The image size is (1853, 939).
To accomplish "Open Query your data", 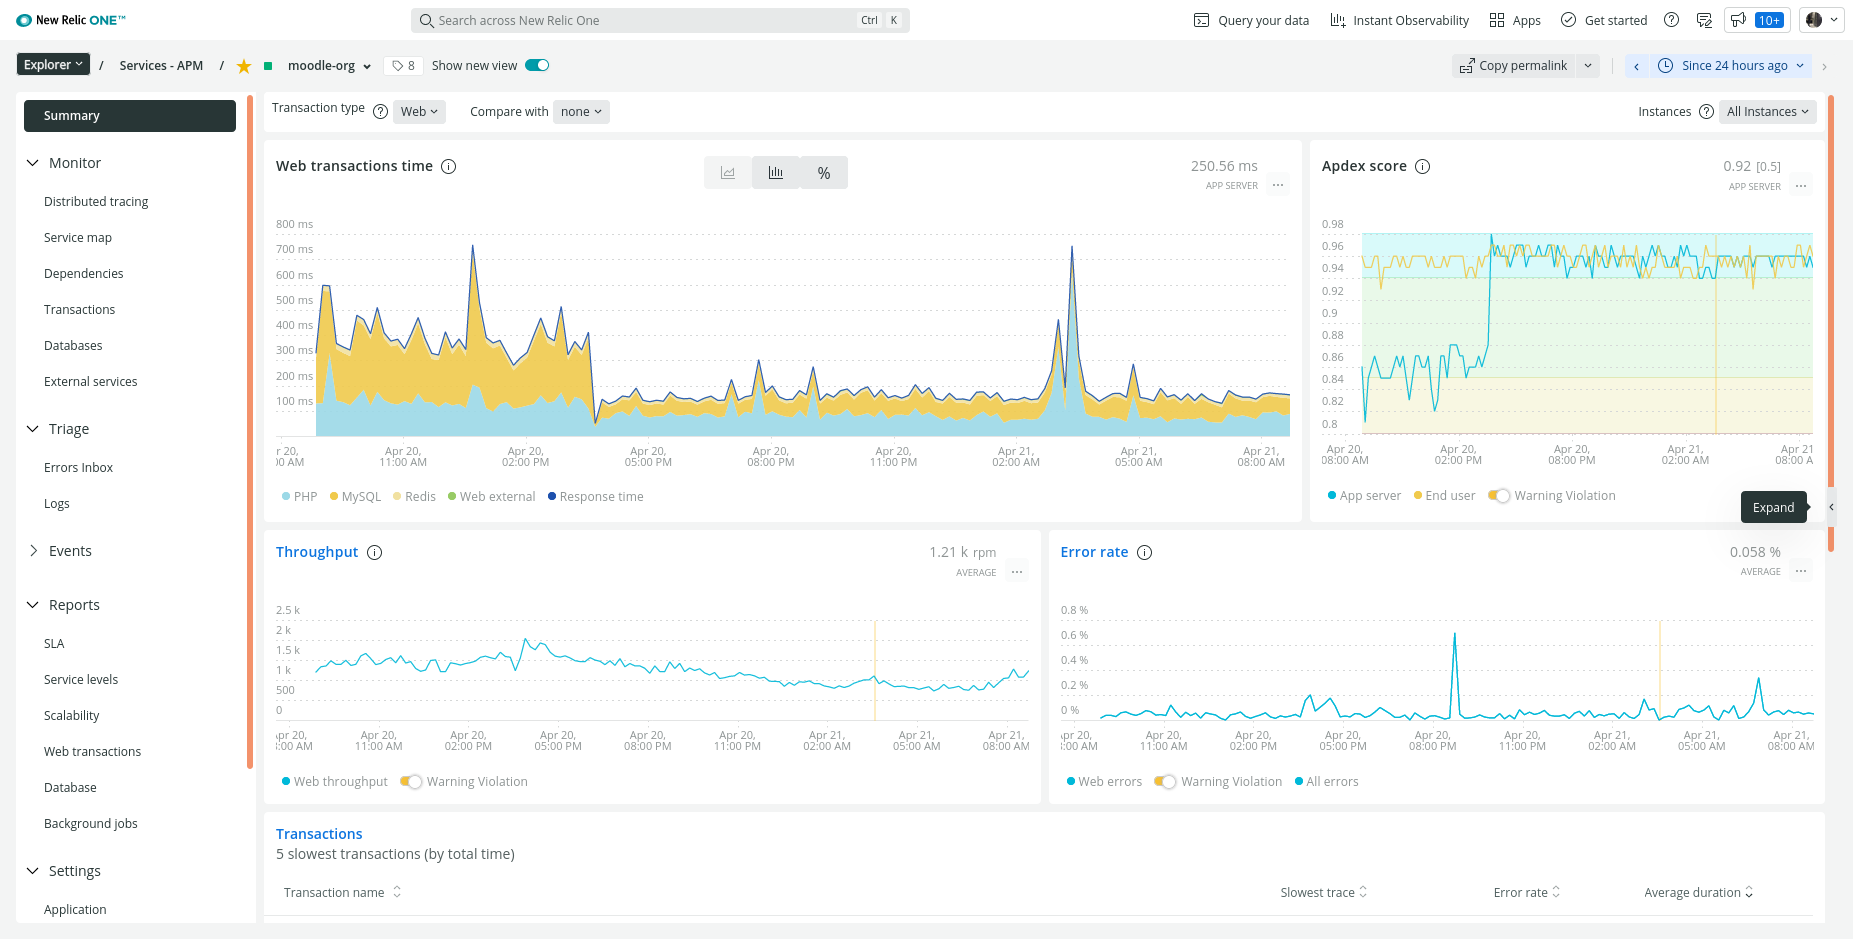I will click(1251, 20).
